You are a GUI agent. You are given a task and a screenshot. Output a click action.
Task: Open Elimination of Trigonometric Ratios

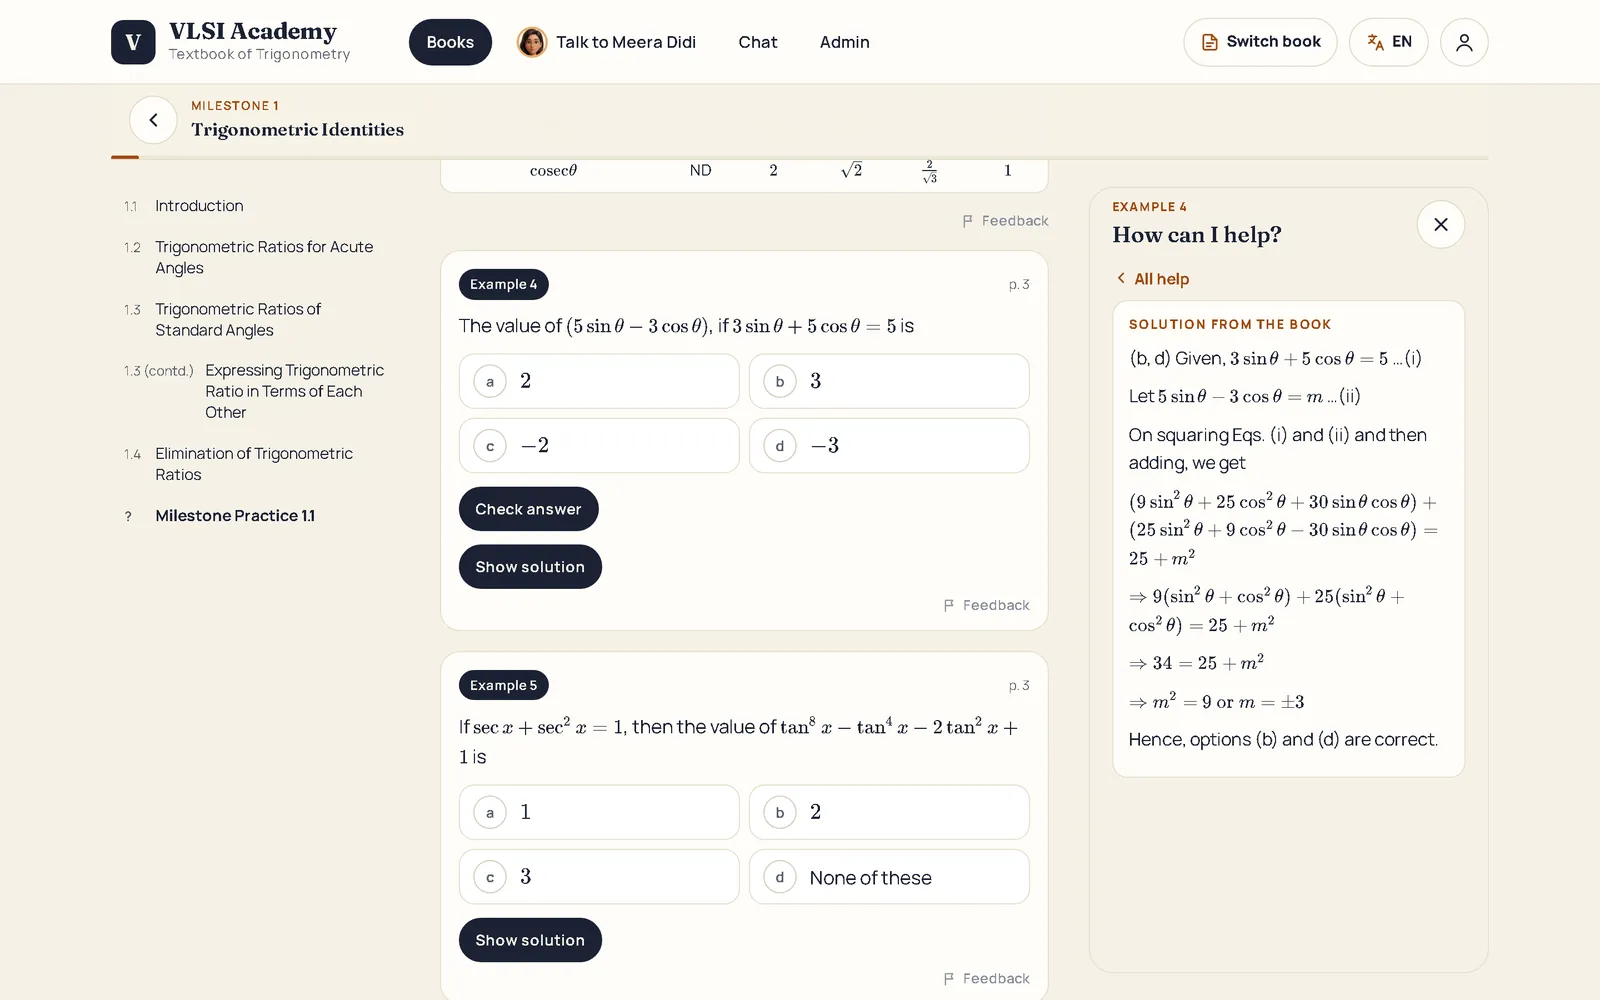tap(254, 464)
